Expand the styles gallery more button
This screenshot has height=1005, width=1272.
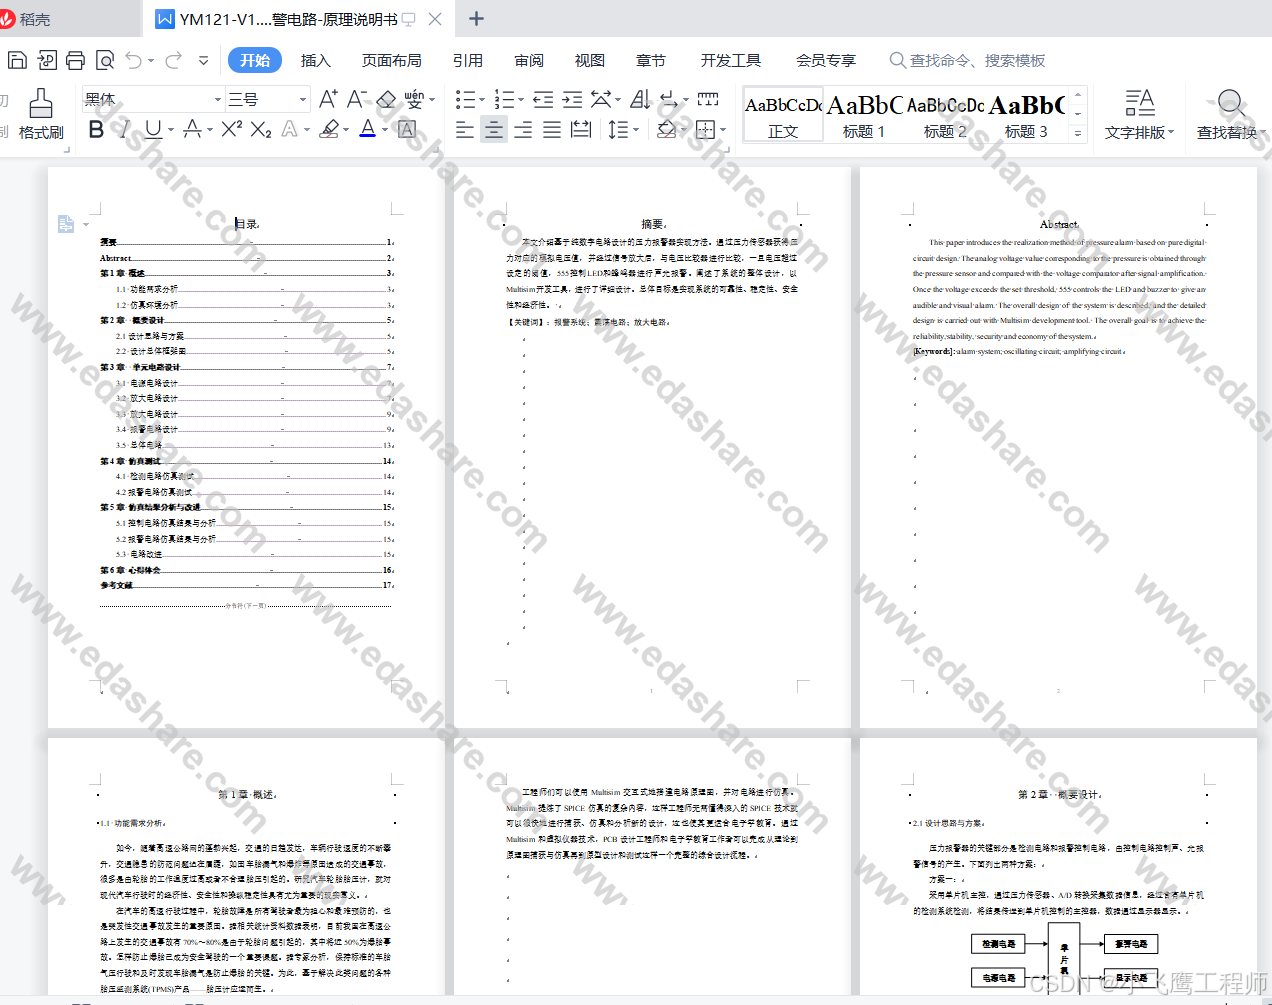click(1078, 133)
